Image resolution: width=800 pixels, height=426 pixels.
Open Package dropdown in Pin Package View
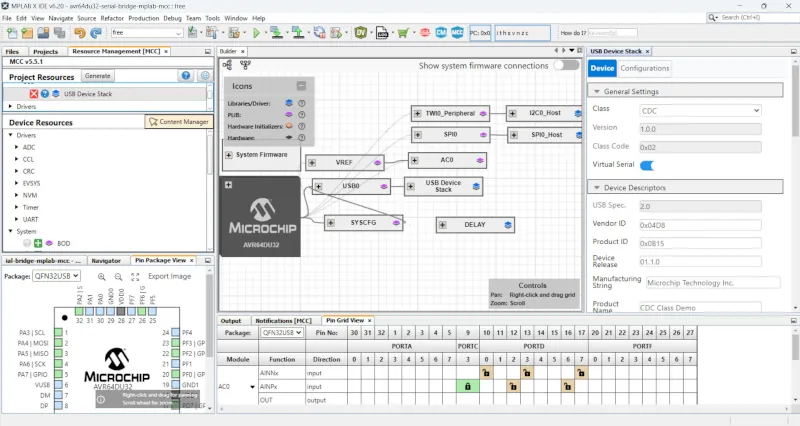tap(57, 276)
